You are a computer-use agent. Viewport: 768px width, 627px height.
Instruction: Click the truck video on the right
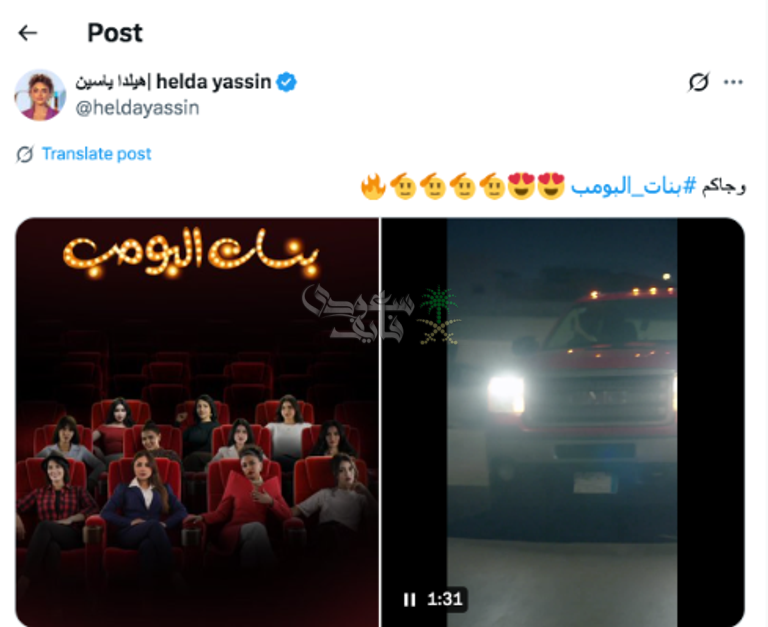coord(563,422)
